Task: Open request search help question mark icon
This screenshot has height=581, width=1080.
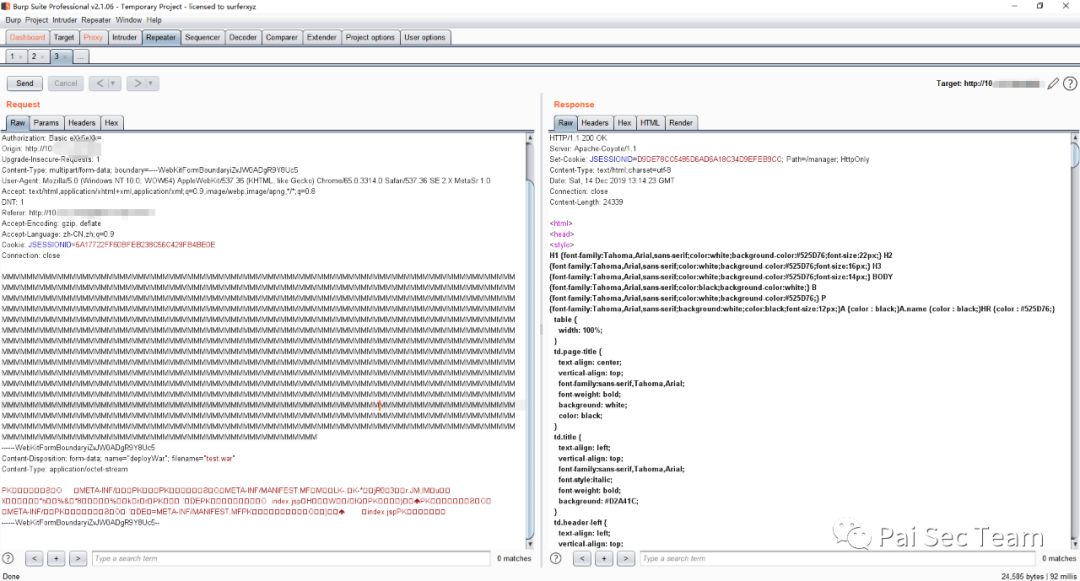Action: pyautogui.click(x=8, y=558)
